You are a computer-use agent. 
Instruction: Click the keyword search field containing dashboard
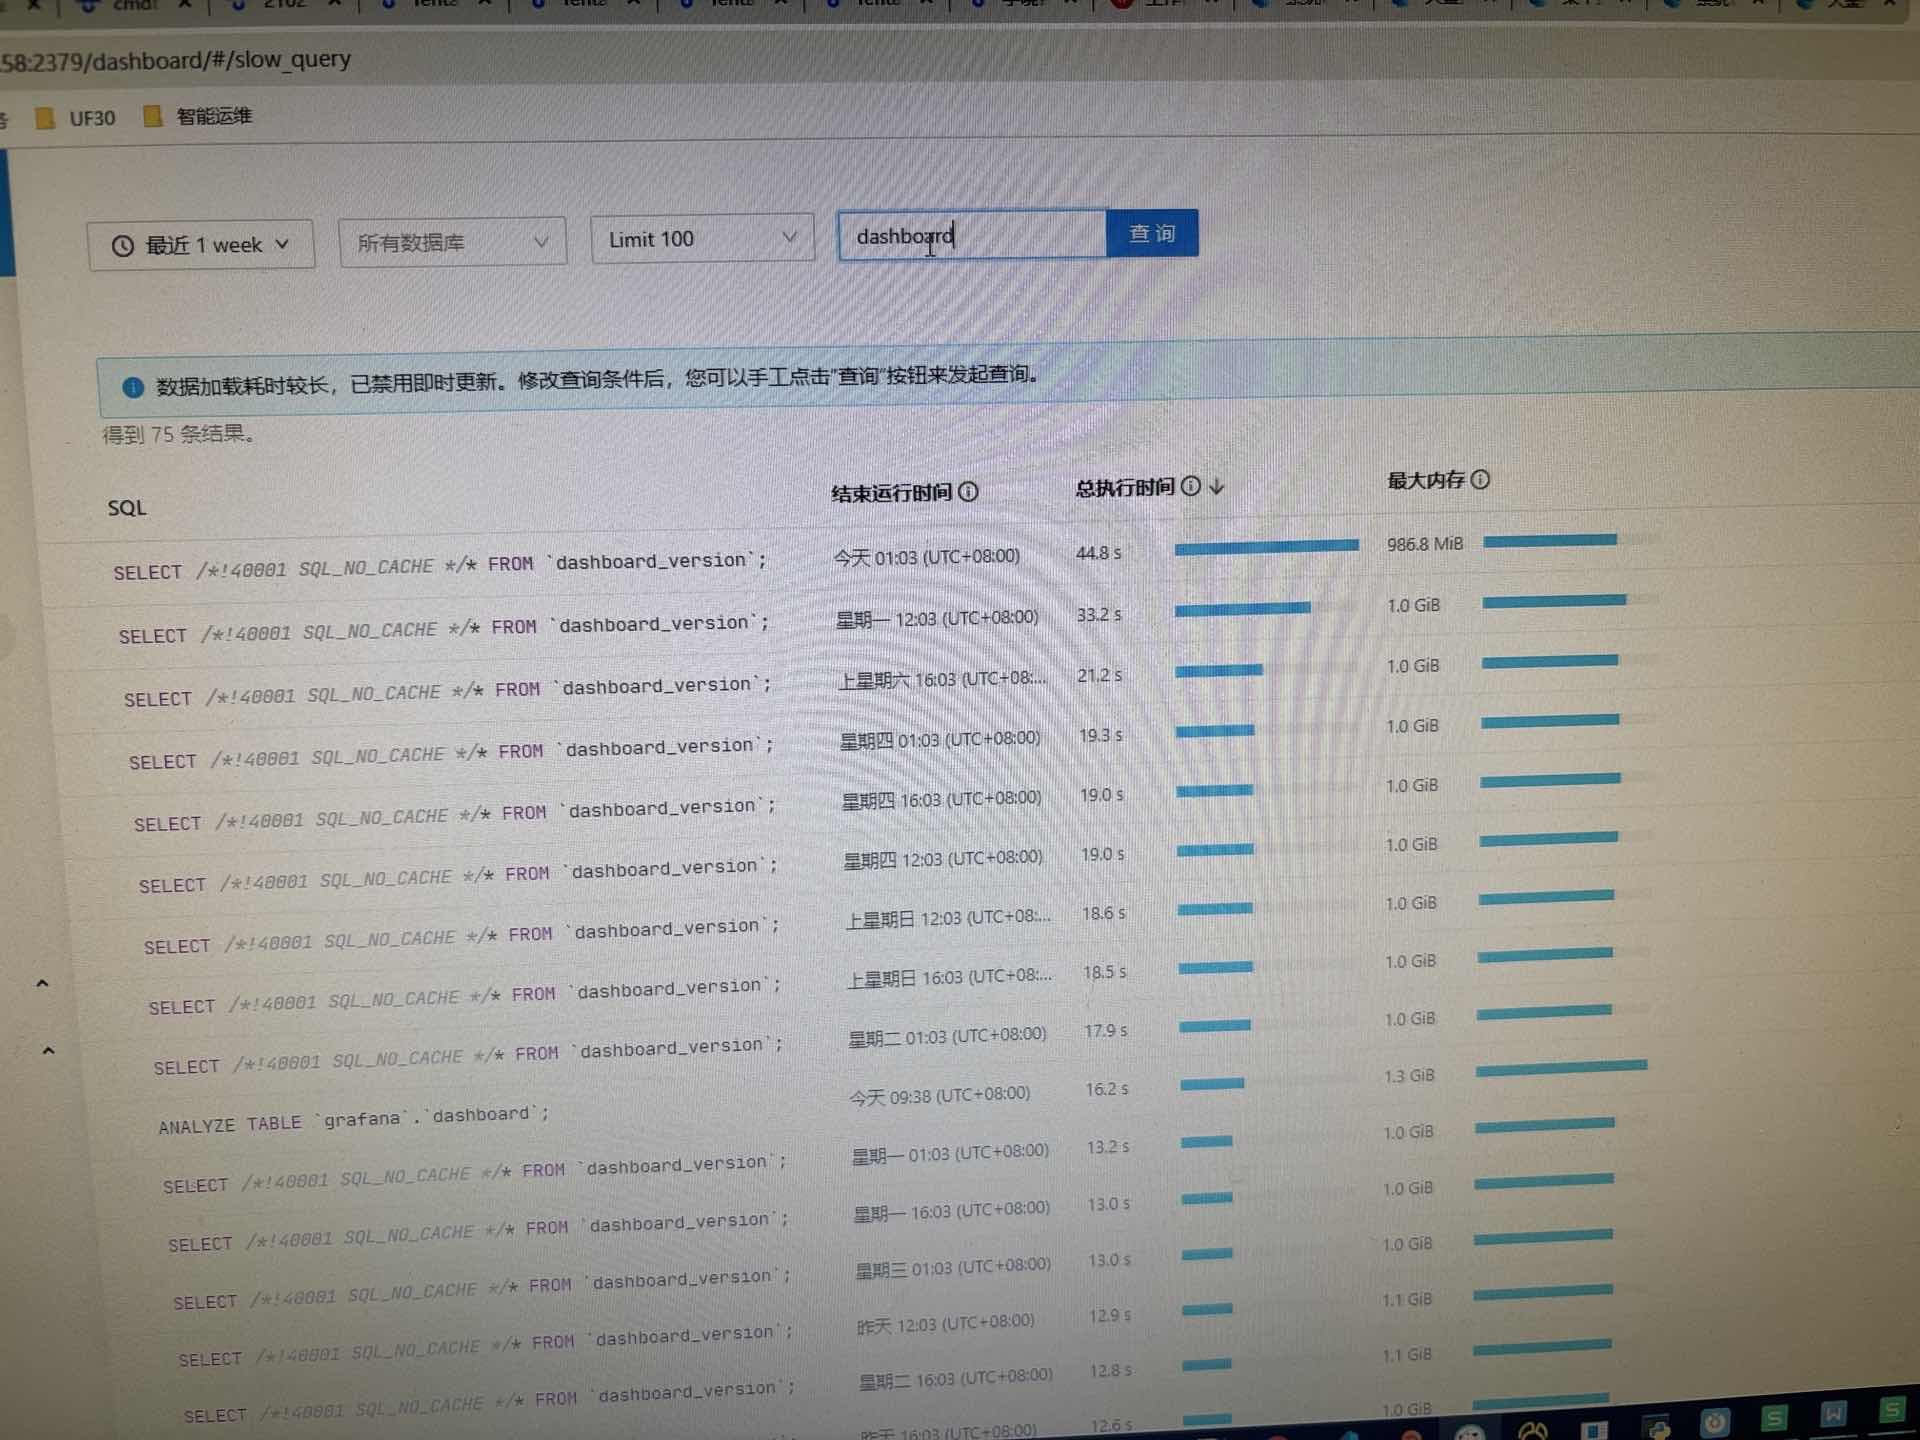click(970, 236)
